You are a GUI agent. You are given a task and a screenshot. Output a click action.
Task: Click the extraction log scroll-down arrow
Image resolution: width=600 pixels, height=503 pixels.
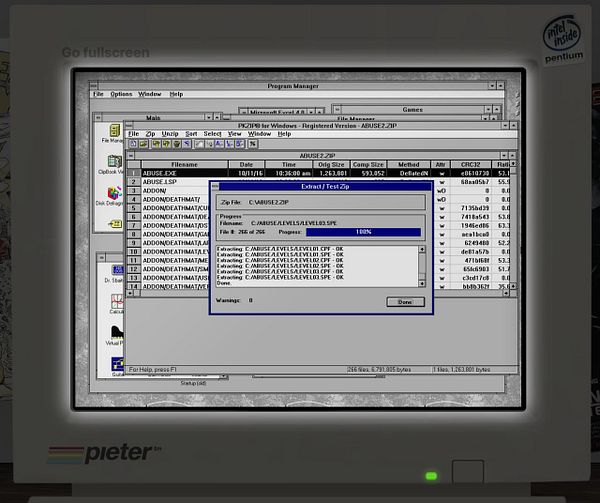click(x=422, y=283)
